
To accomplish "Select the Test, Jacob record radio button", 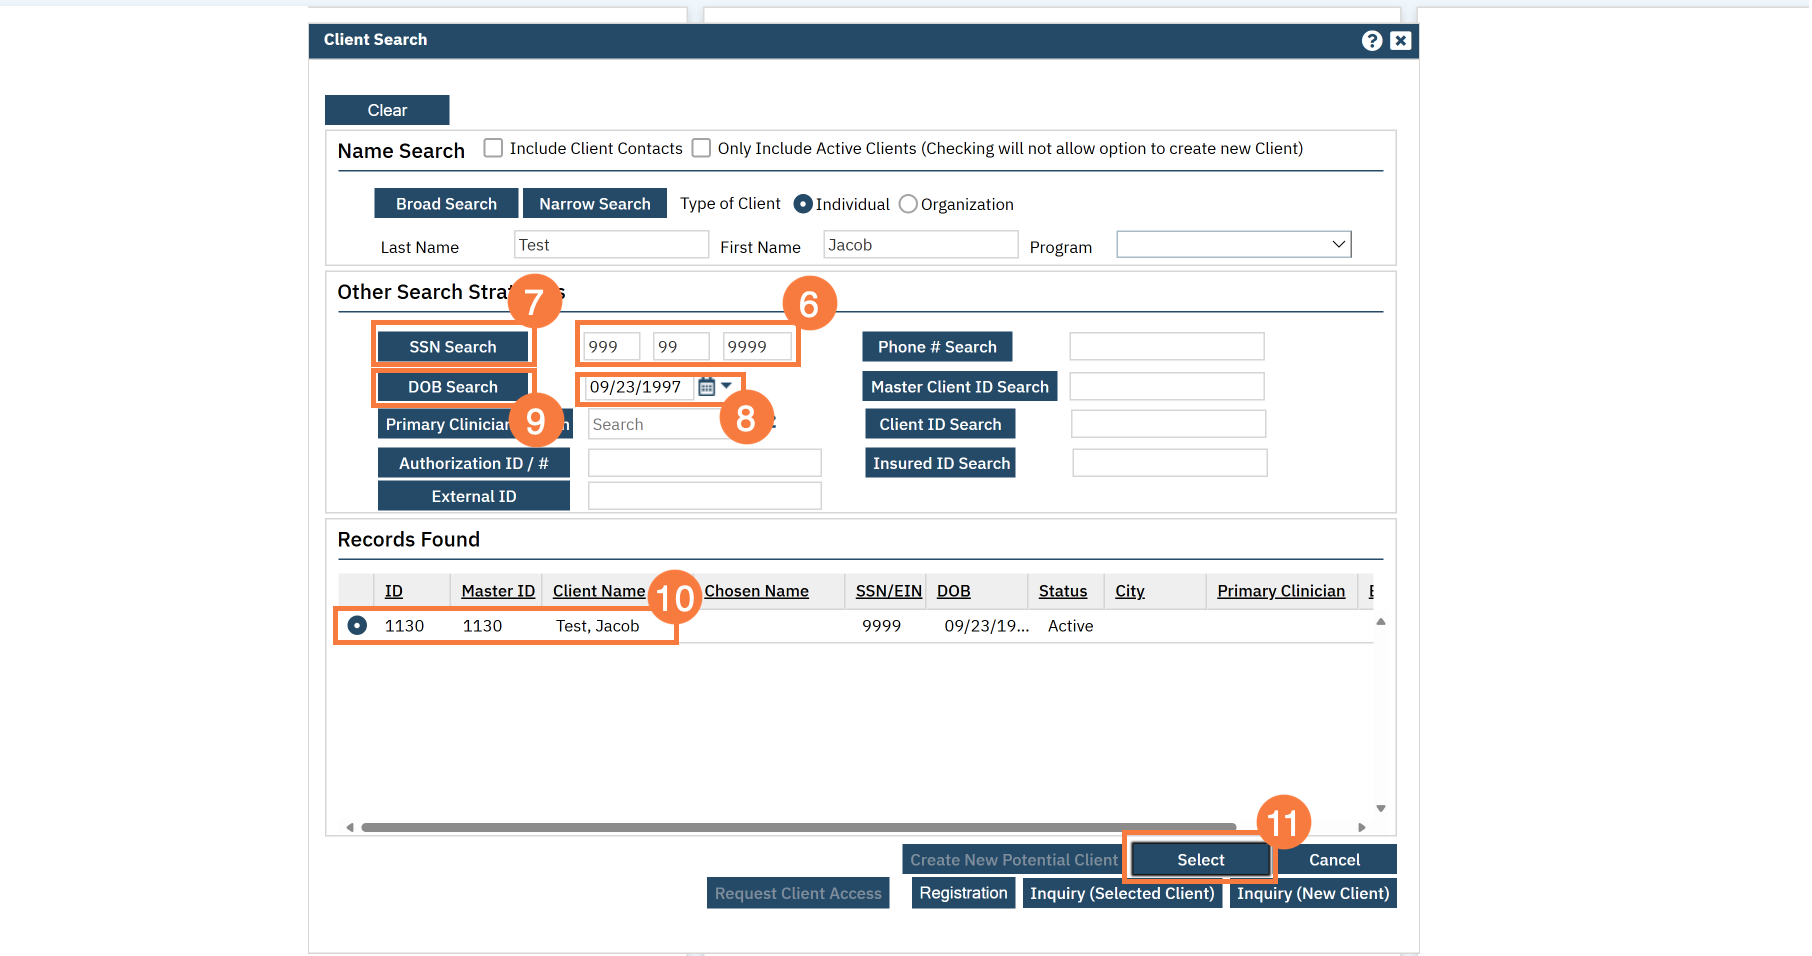I will tap(357, 626).
